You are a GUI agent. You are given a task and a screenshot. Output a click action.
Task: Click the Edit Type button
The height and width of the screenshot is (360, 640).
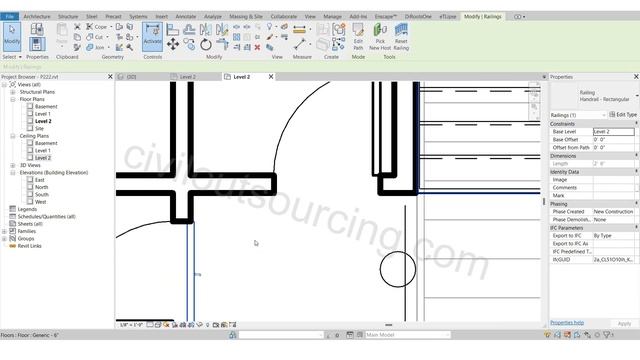pyautogui.click(x=623, y=115)
